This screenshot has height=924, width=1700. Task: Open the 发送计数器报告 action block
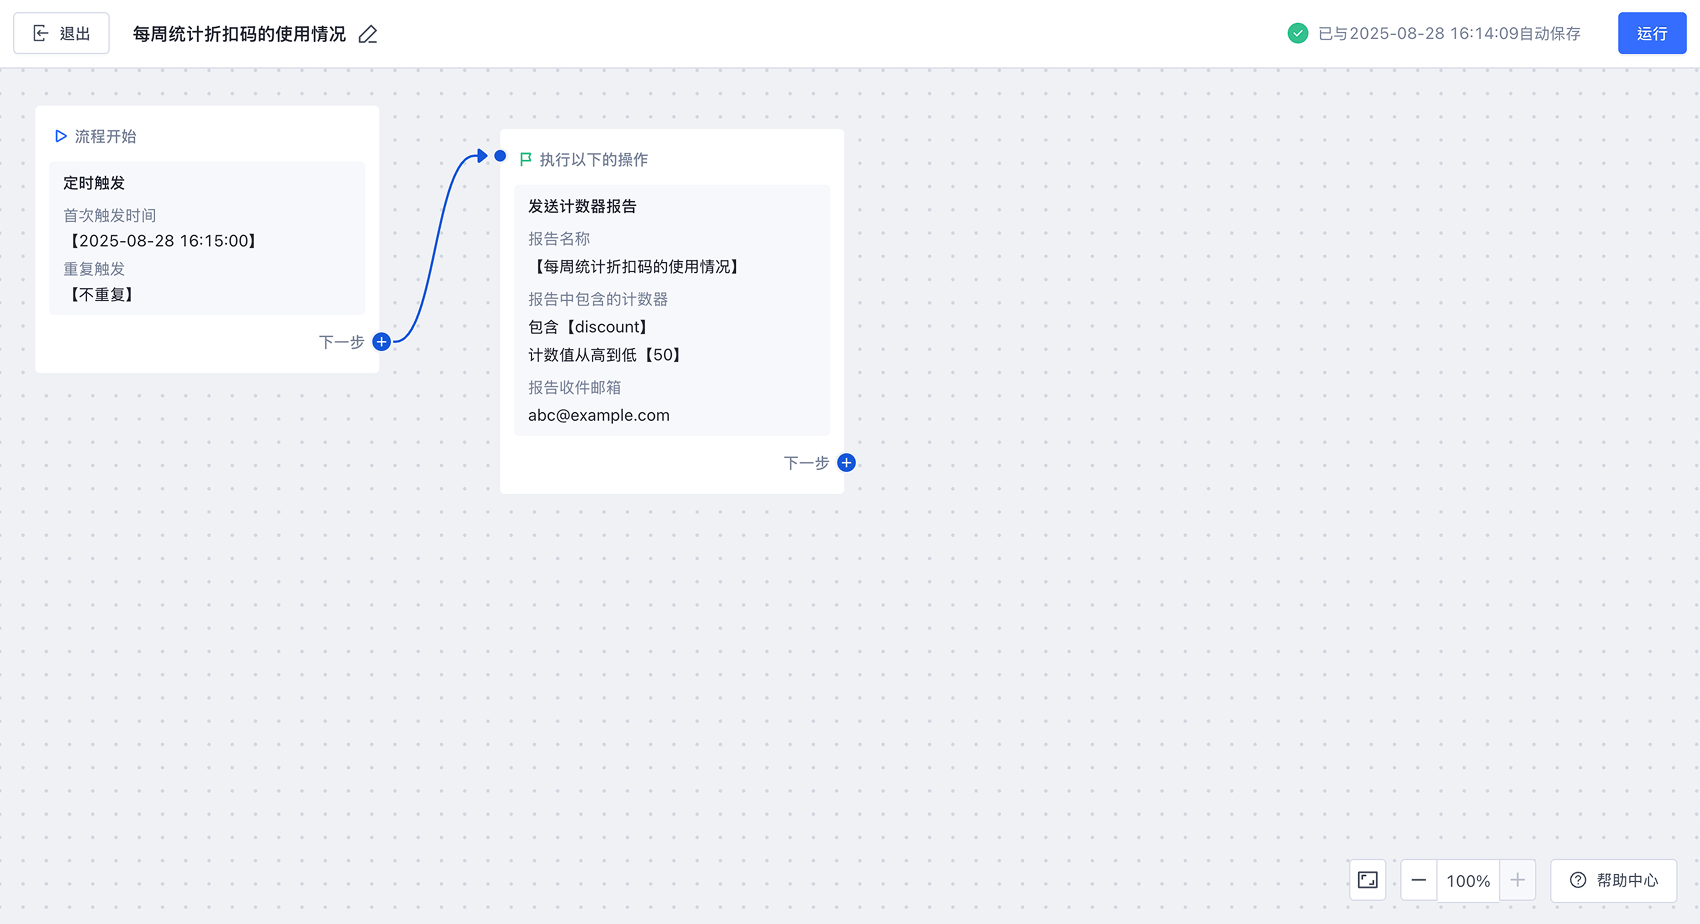point(671,310)
